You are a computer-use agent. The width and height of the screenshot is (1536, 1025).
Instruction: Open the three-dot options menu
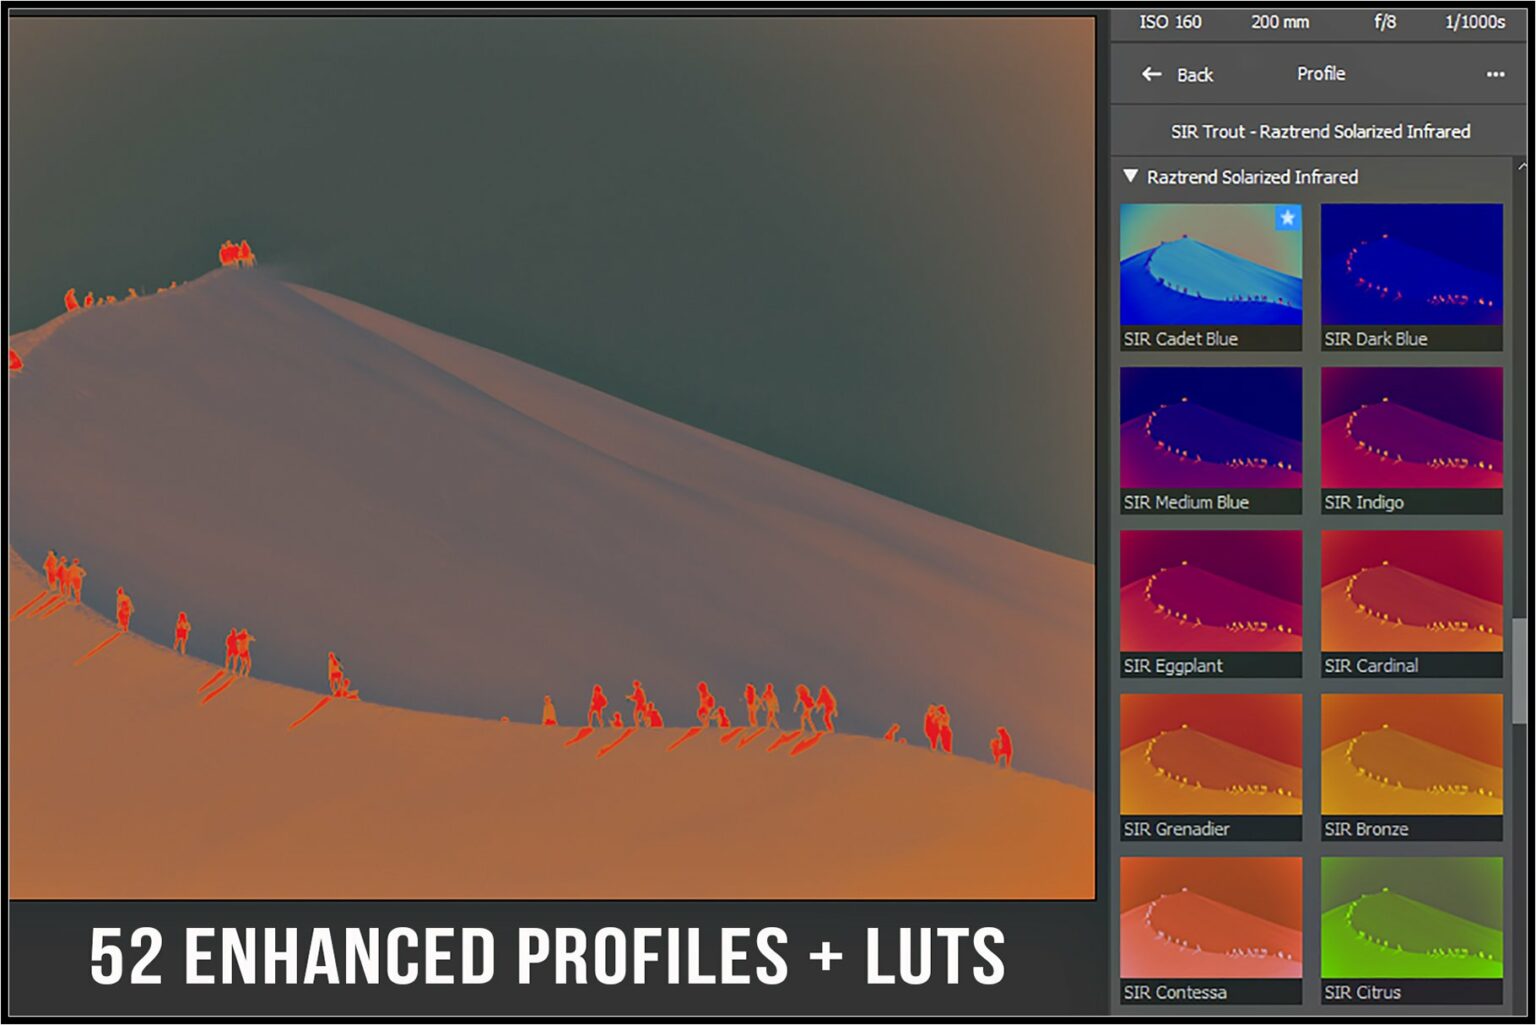point(1495,74)
